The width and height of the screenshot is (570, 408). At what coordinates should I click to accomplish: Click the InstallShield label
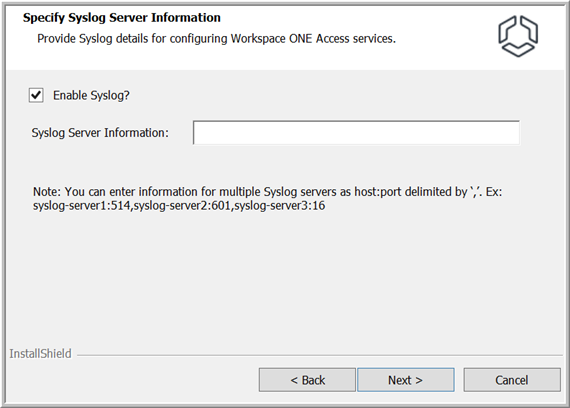[40, 354]
